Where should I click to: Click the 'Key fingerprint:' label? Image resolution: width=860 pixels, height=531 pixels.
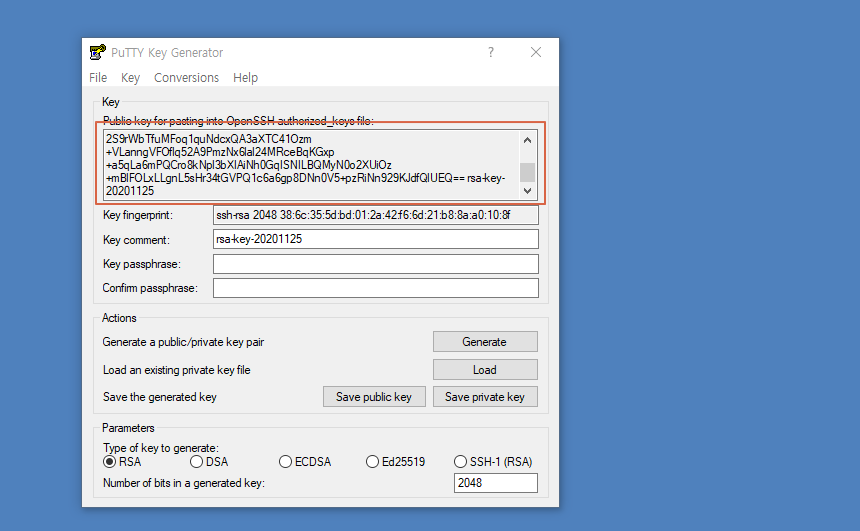pos(138,215)
